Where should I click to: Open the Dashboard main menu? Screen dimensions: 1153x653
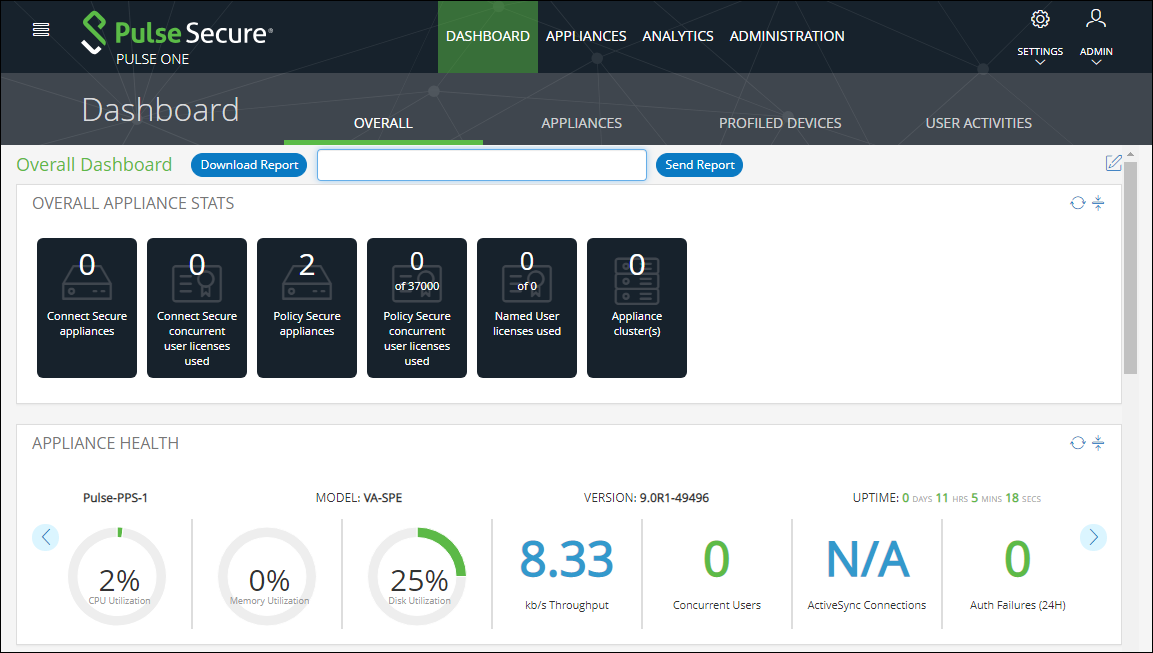tap(488, 36)
